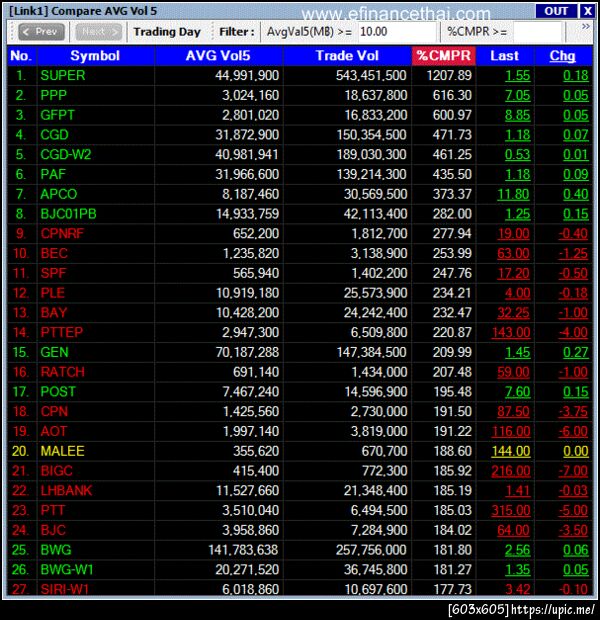Open AOT last price 116.00

tap(511, 431)
